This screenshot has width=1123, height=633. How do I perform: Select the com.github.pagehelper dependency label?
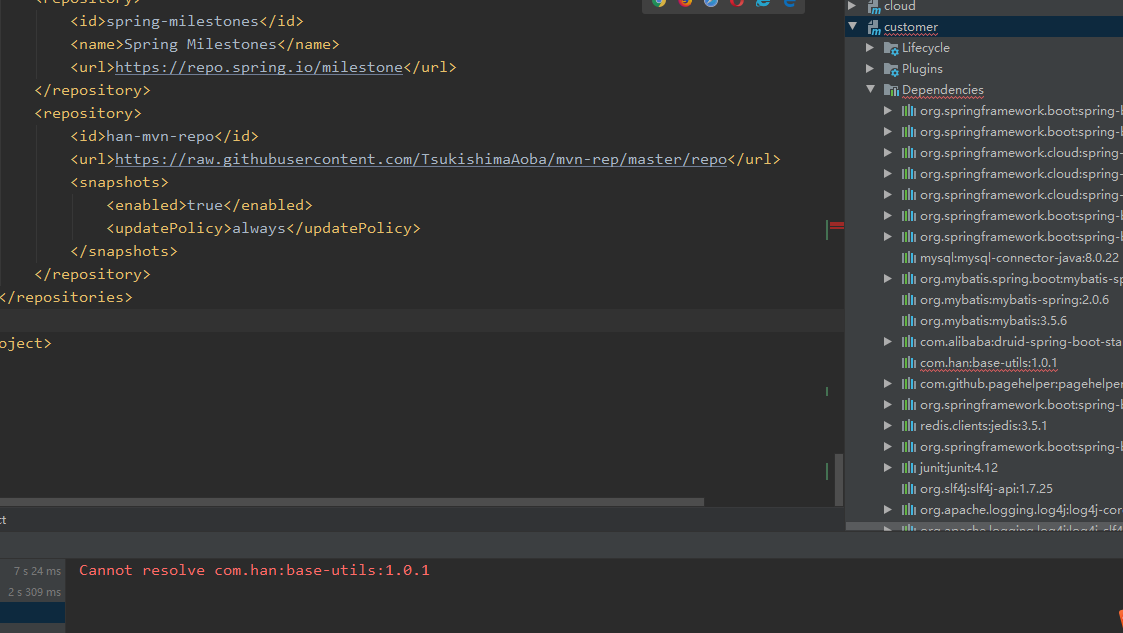coord(1021,384)
